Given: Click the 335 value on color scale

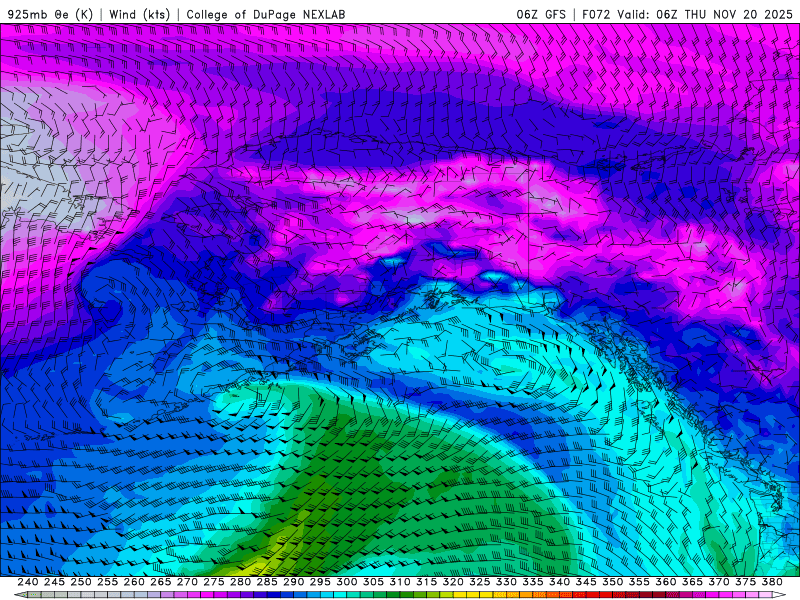Looking at the screenshot, I should [533, 582].
